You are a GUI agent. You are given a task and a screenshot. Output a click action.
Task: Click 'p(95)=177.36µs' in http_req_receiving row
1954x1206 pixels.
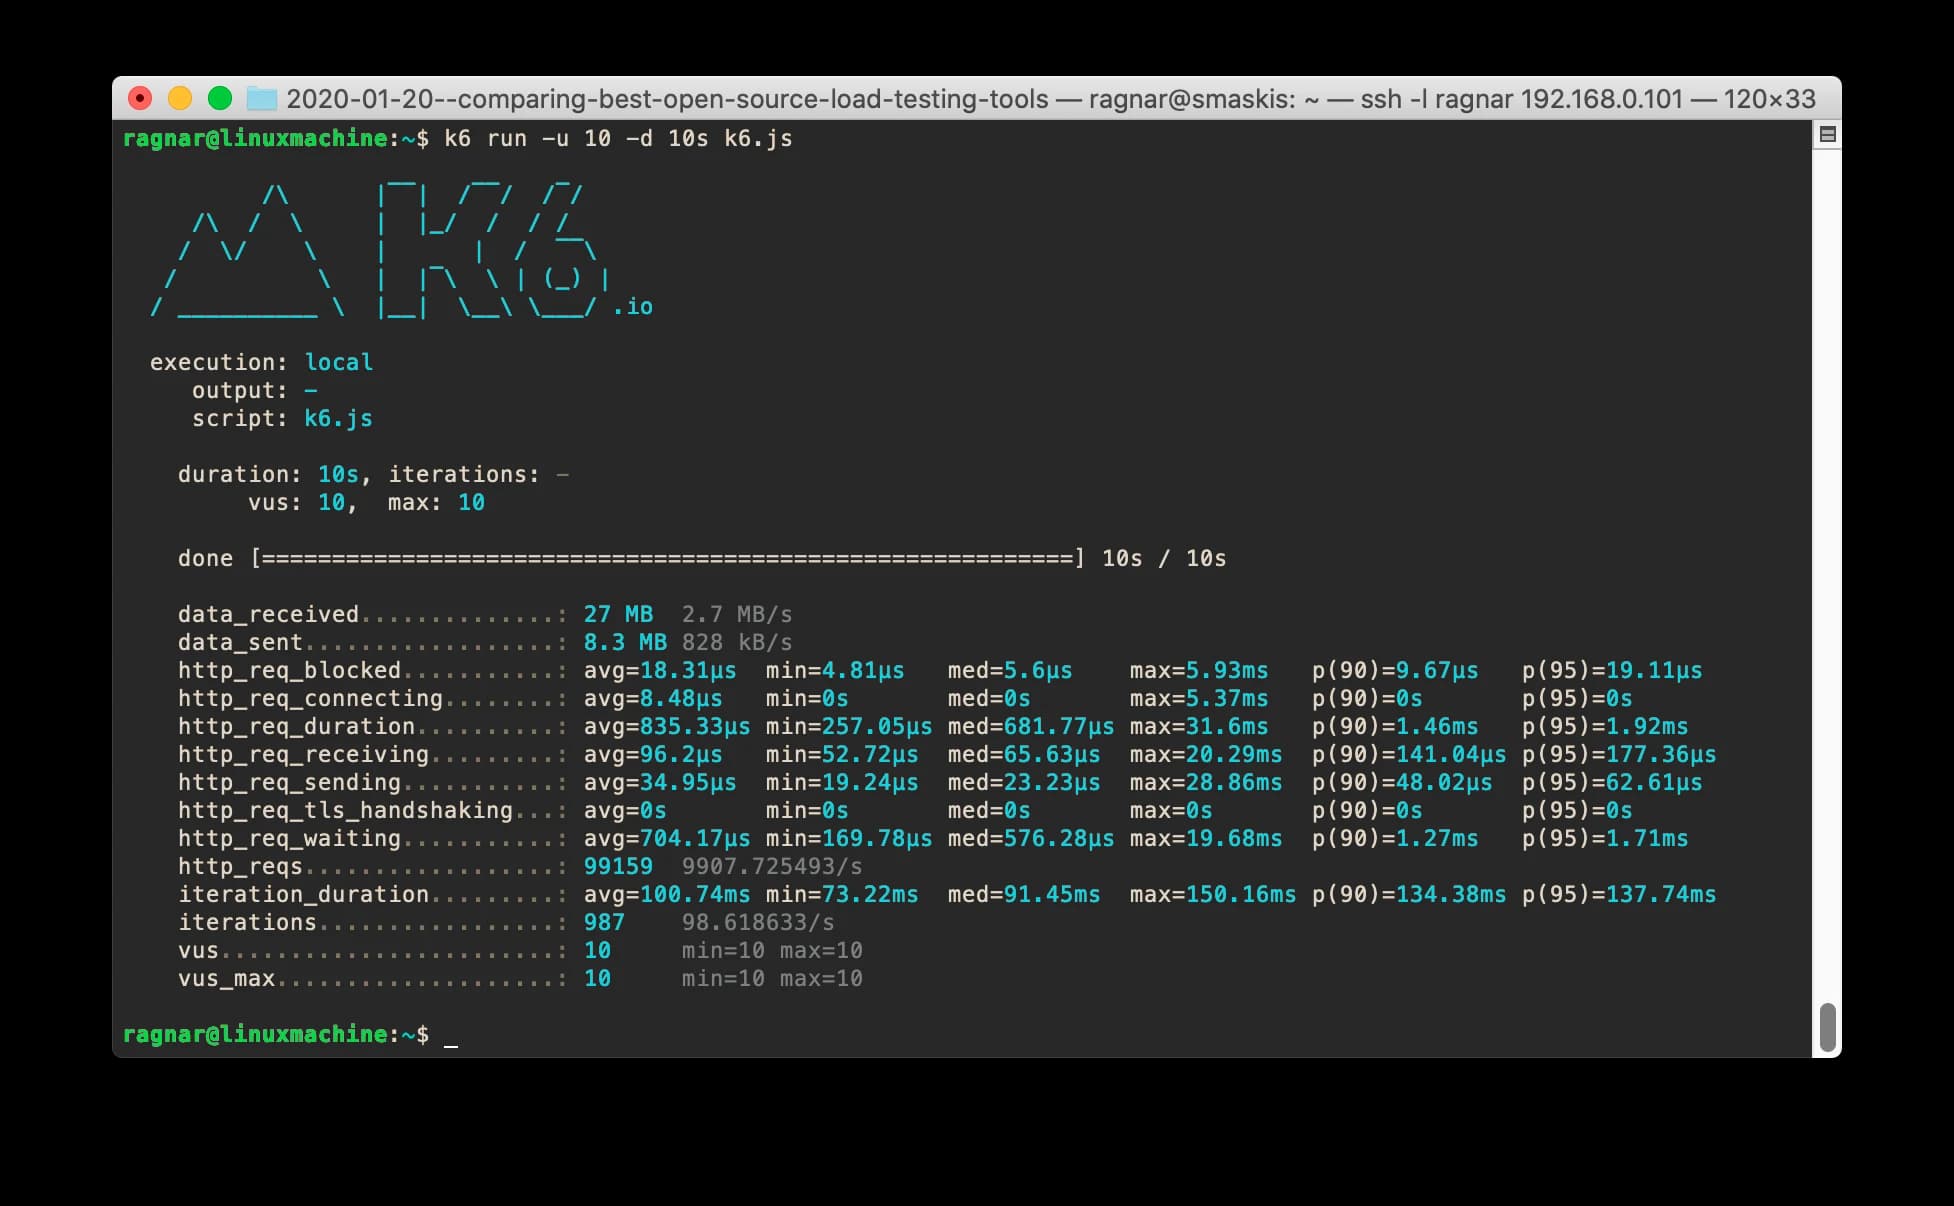[1619, 754]
